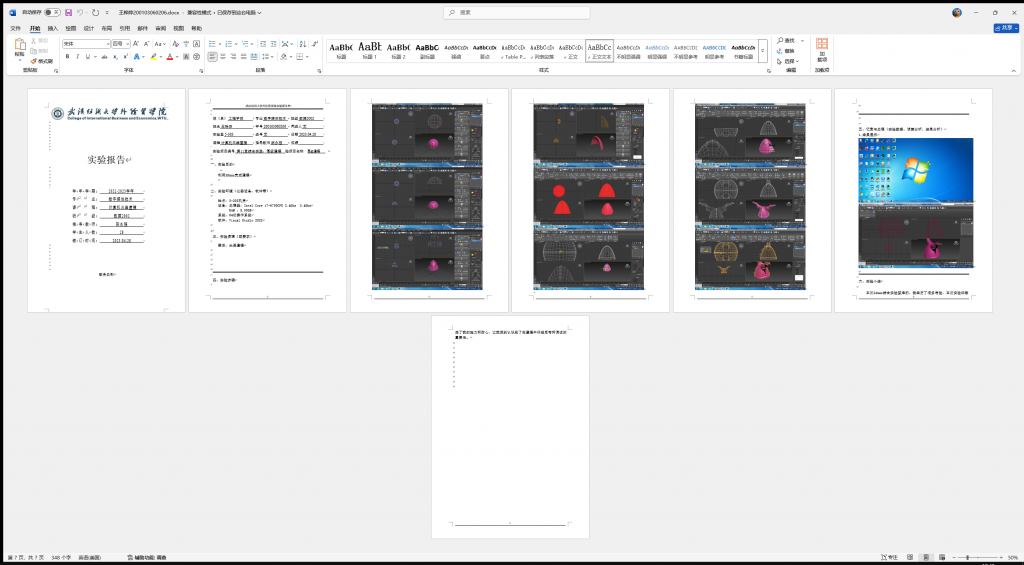
Task: Toggle strikethrough formatting
Action: (106, 57)
